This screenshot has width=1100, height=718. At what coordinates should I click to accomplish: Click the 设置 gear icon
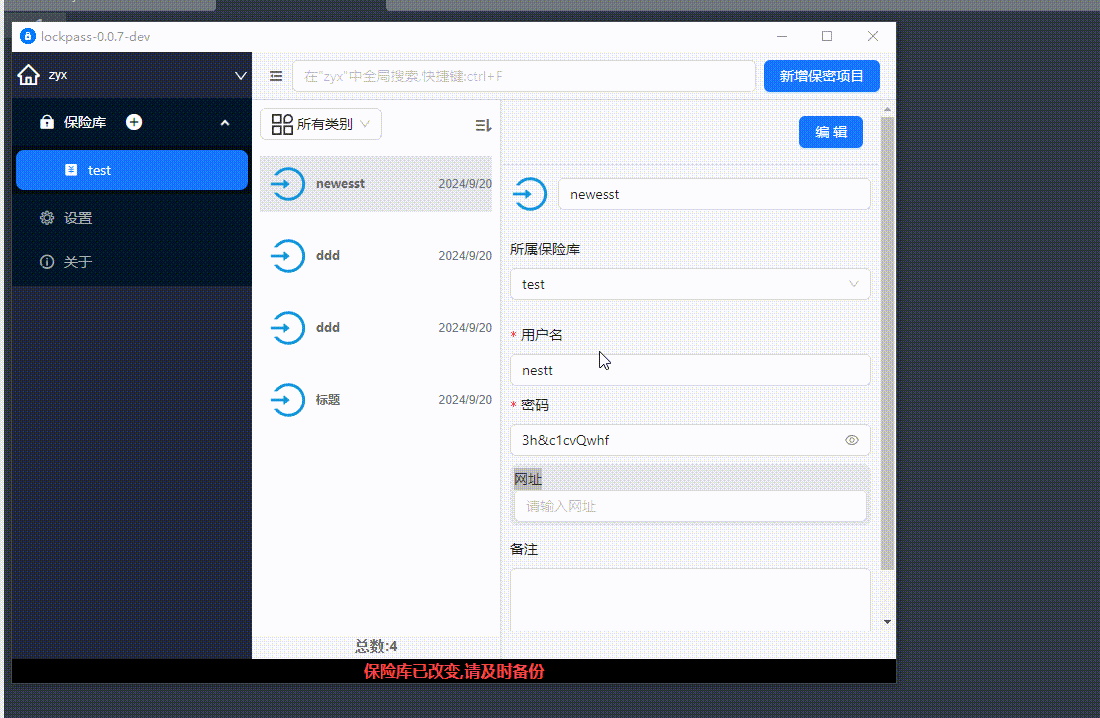46,218
